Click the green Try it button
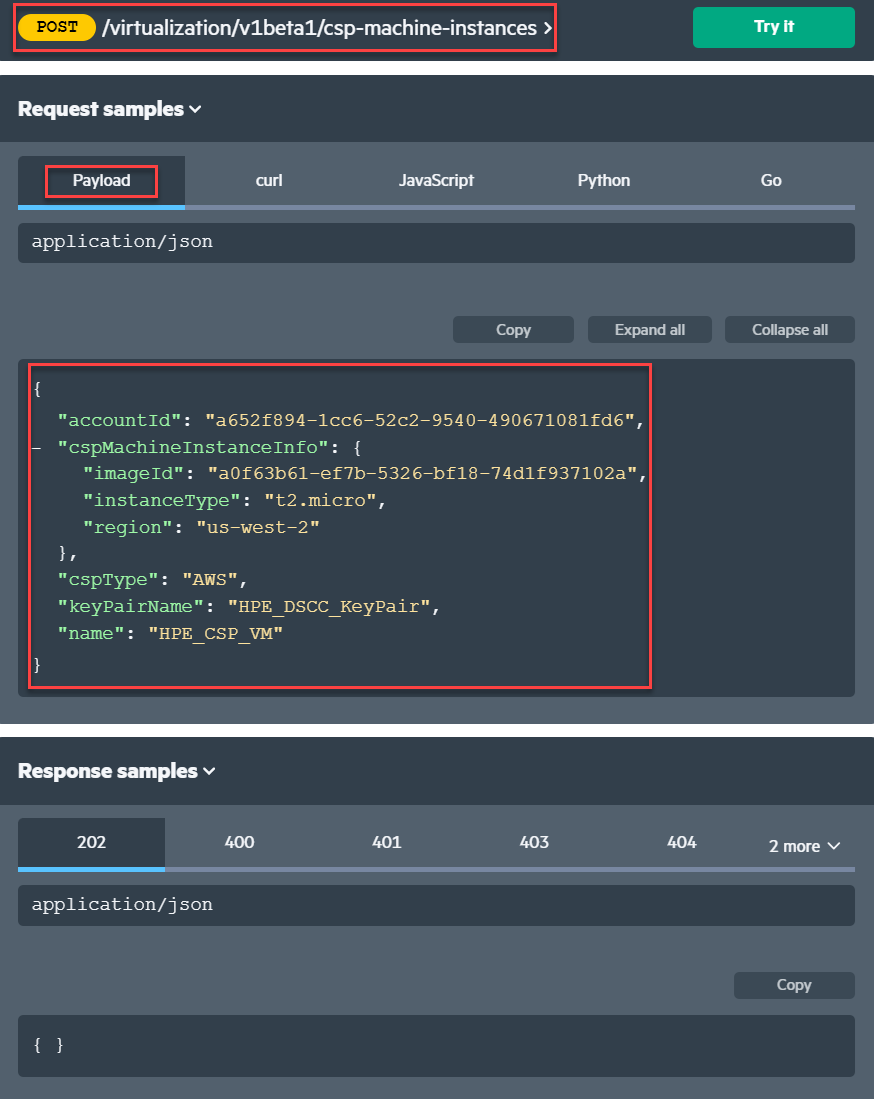The image size is (874, 1099). click(x=773, y=27)
